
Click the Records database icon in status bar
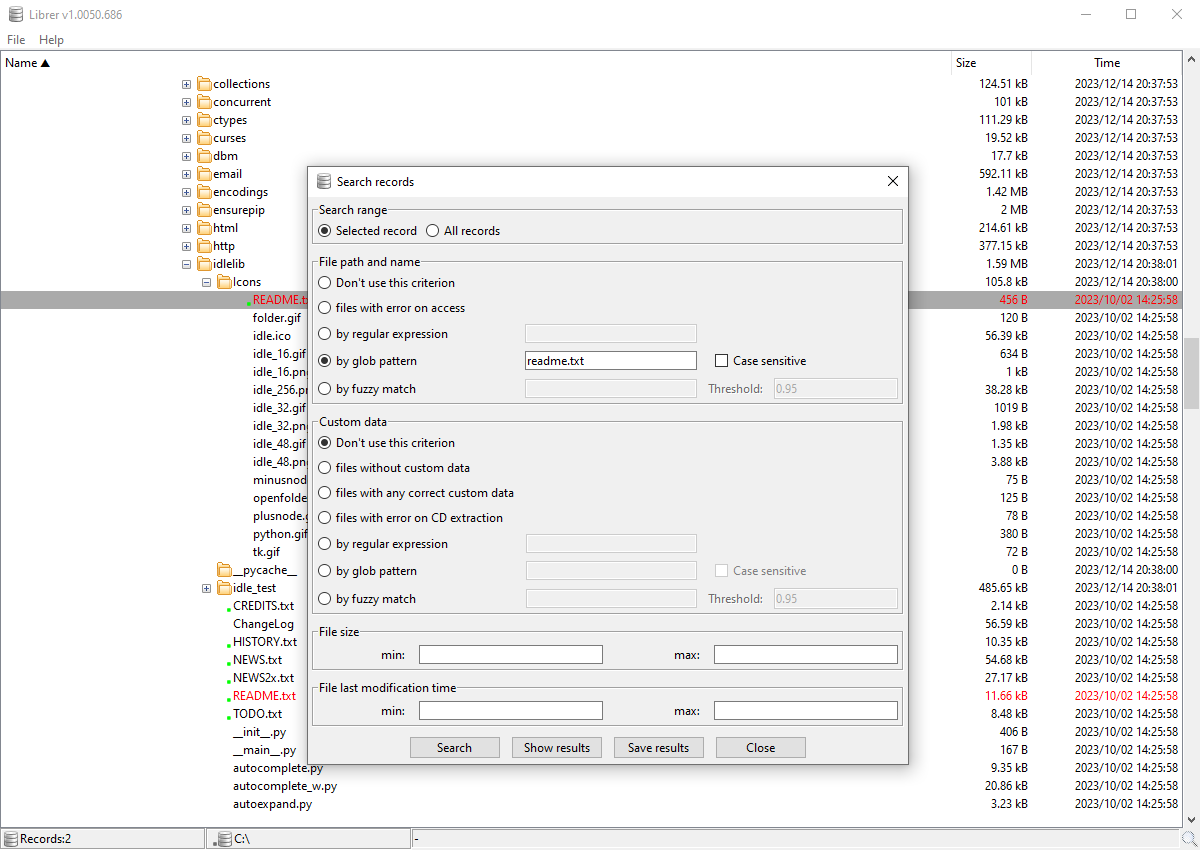pyautogui.click(x=10, y=839)
